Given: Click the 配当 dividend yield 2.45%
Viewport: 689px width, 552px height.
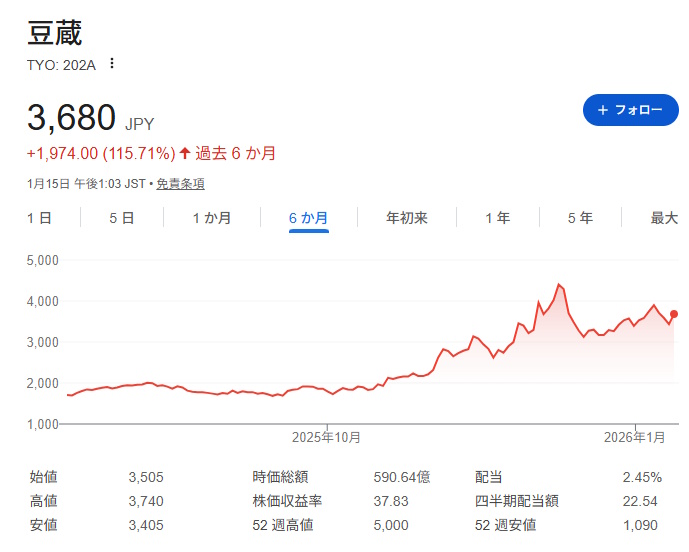Looking at the screenshot, I should tap(642, 477).
